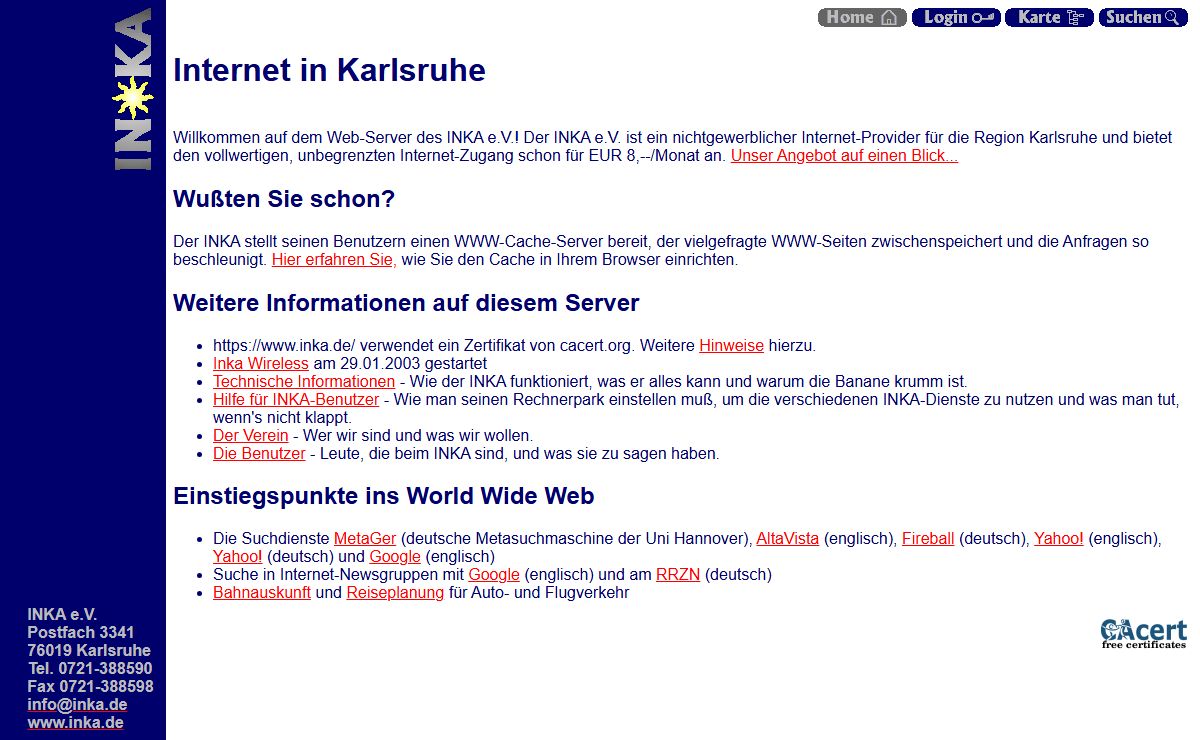The width and height of the screenshot is (1200, 740).
Task: Open the Inka Wireless link
Action: [x=261, y=364]
